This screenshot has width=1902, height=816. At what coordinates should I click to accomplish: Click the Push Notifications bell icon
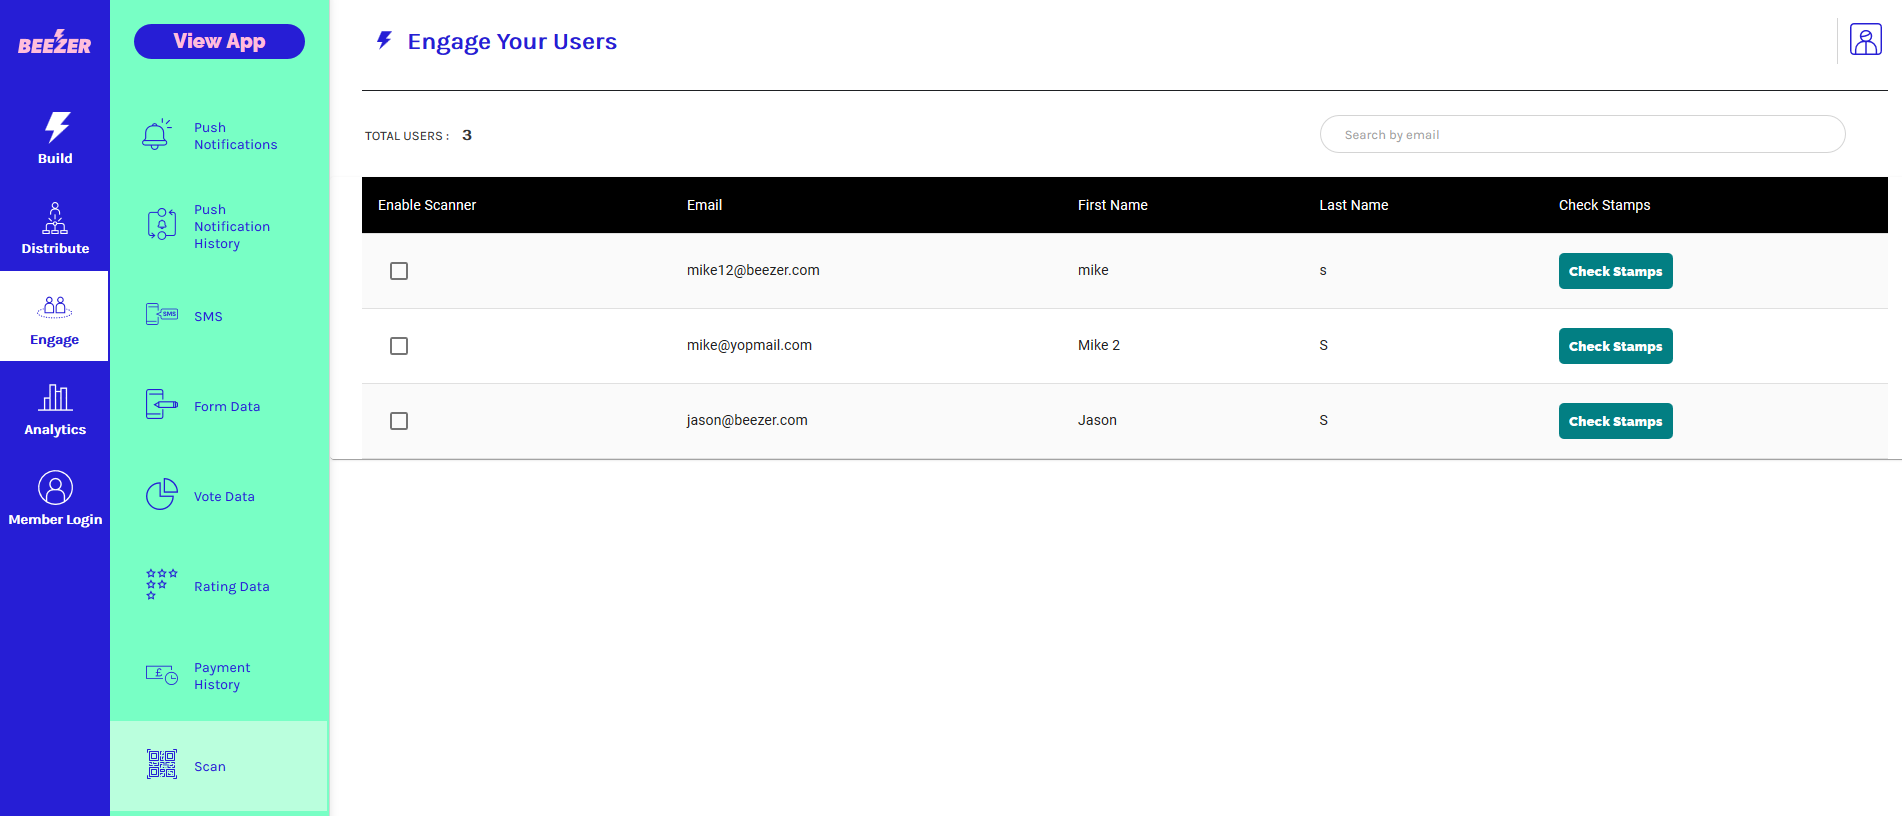[157, 135]
